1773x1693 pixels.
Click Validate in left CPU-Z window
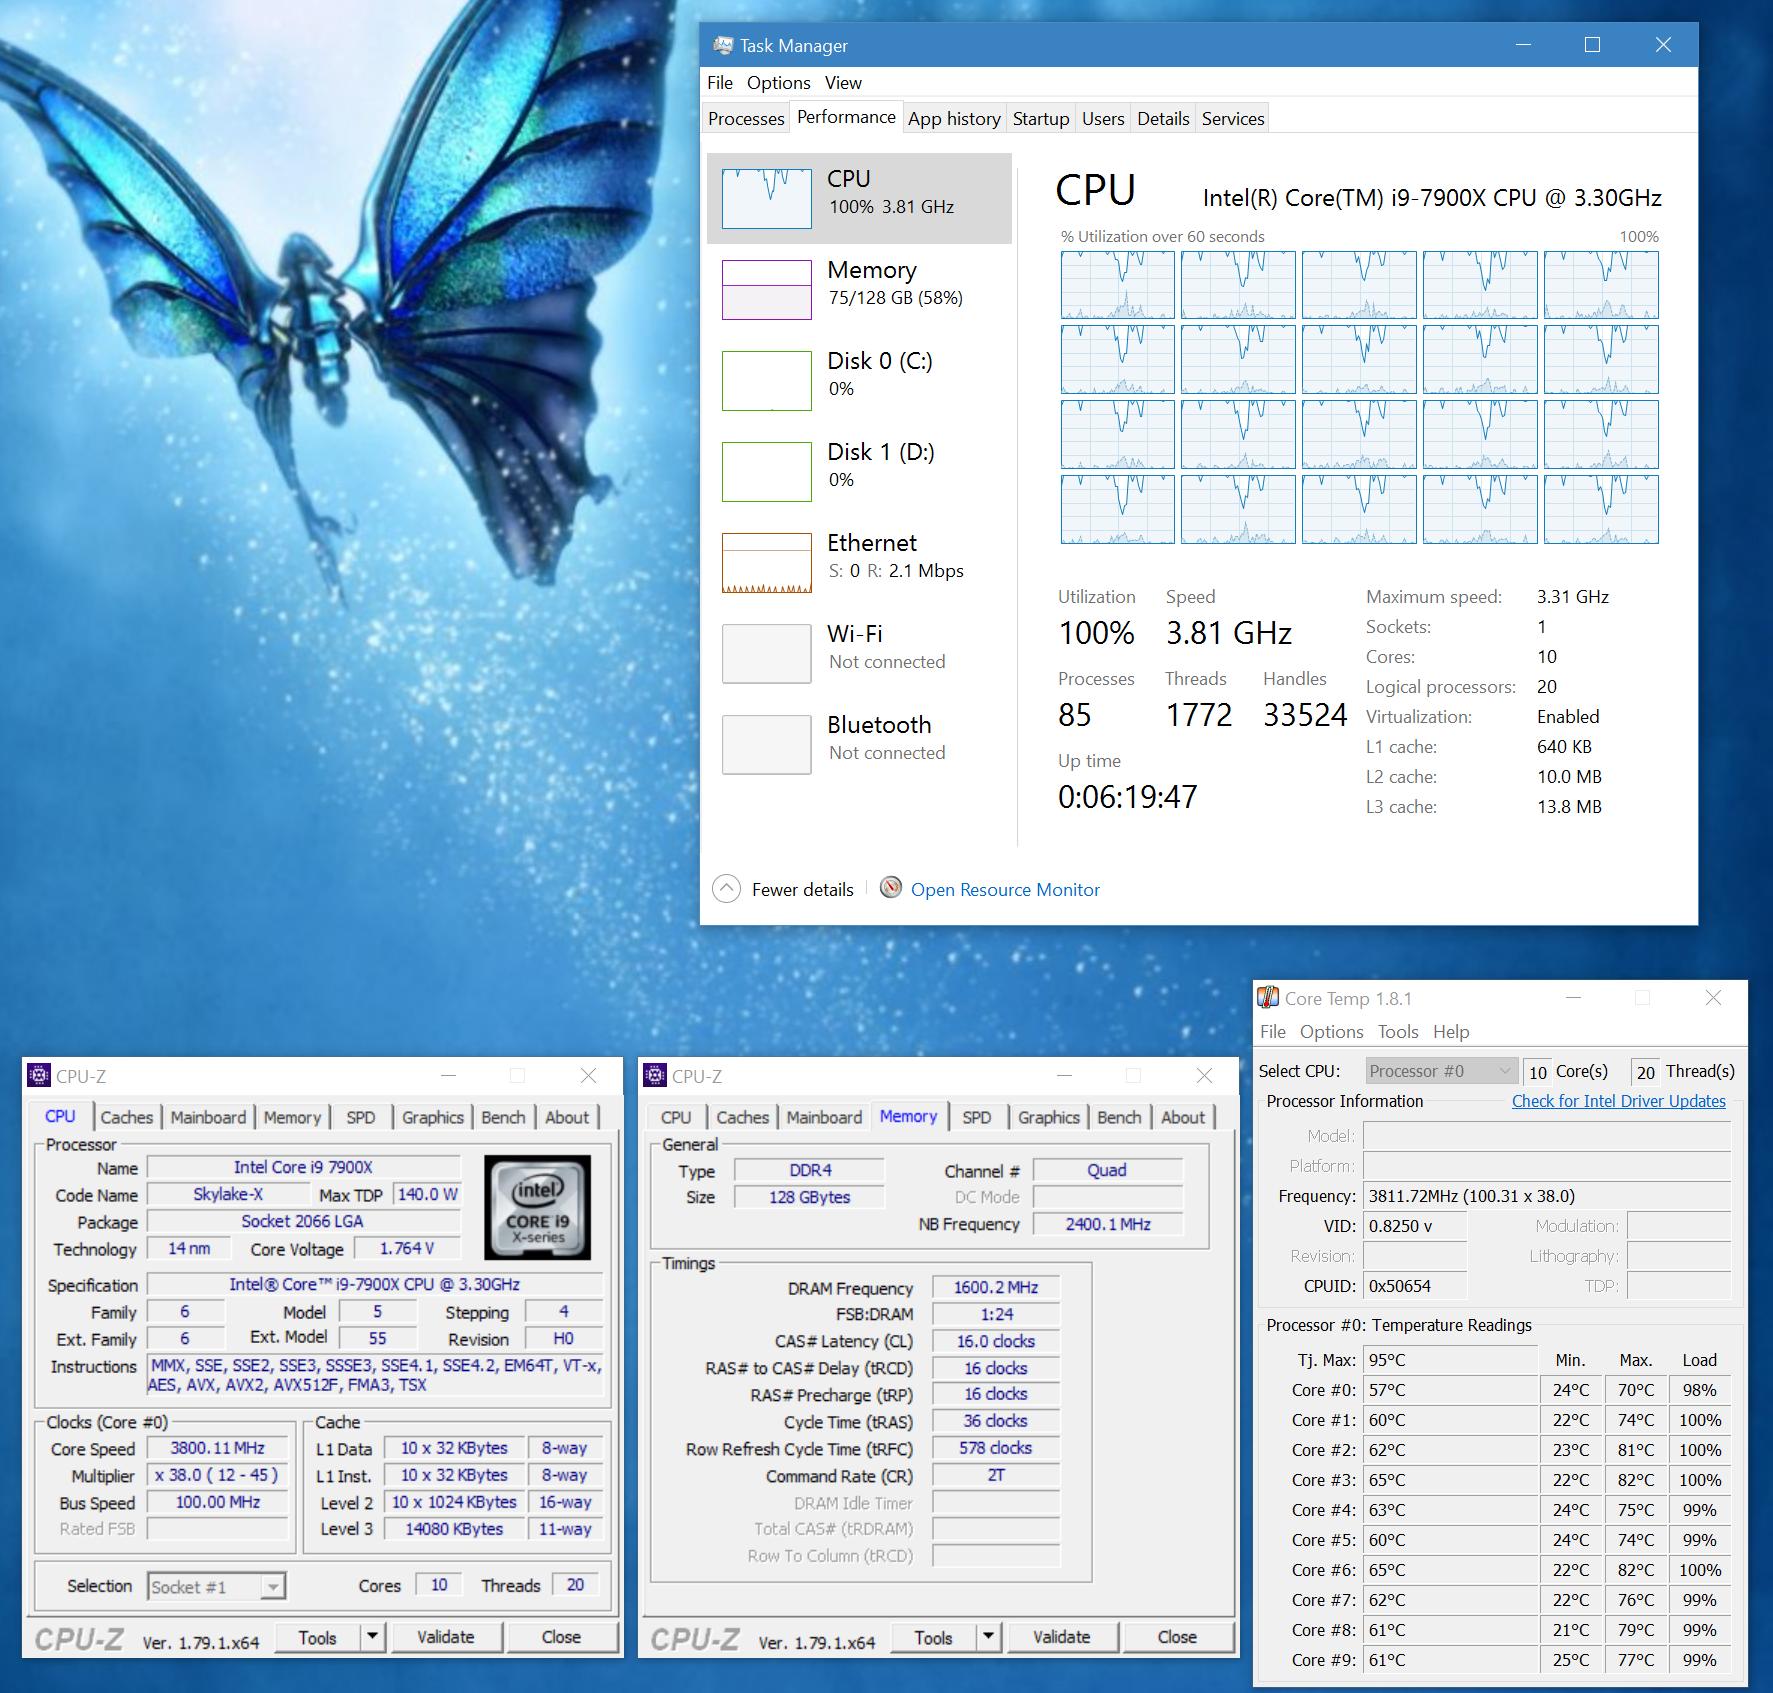click(x=446, y=1637)
